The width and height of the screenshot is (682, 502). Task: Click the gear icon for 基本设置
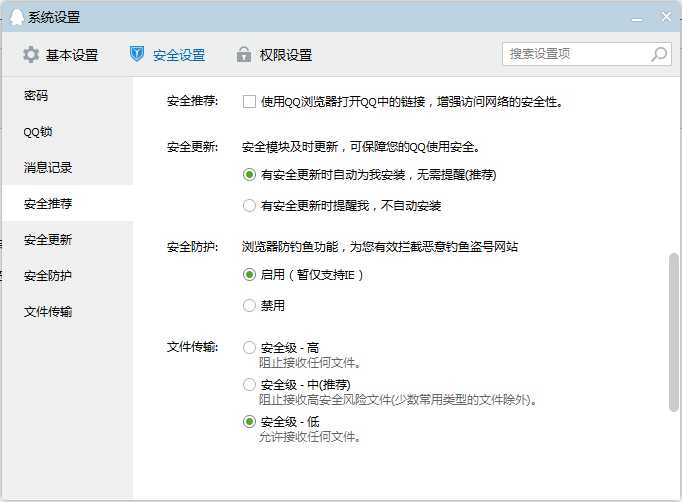tap(31, 55)
